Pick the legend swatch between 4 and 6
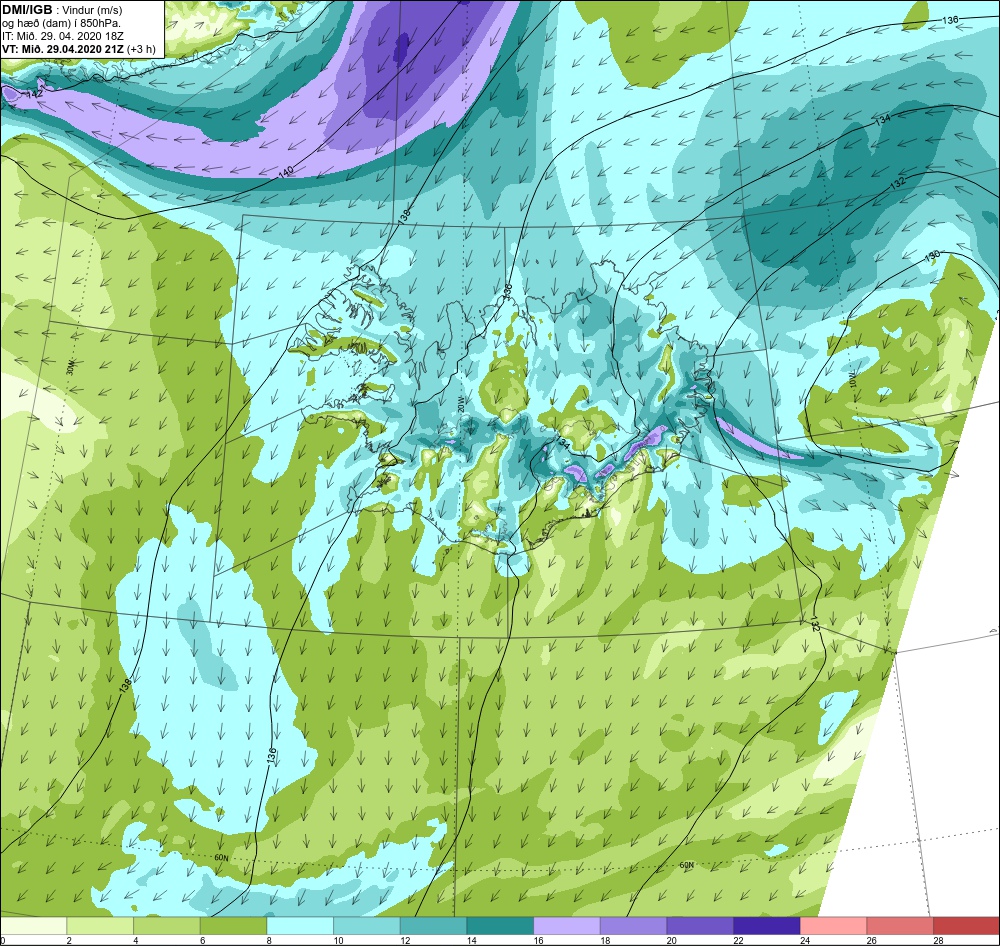The height and width of the screenshot is (946, 1000). point(166,925)
